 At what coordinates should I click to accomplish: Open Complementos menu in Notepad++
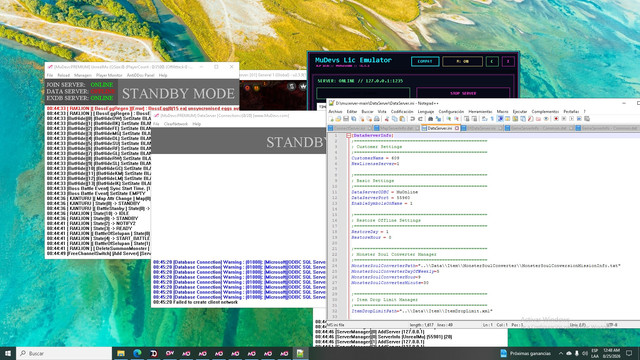[545, 111]
